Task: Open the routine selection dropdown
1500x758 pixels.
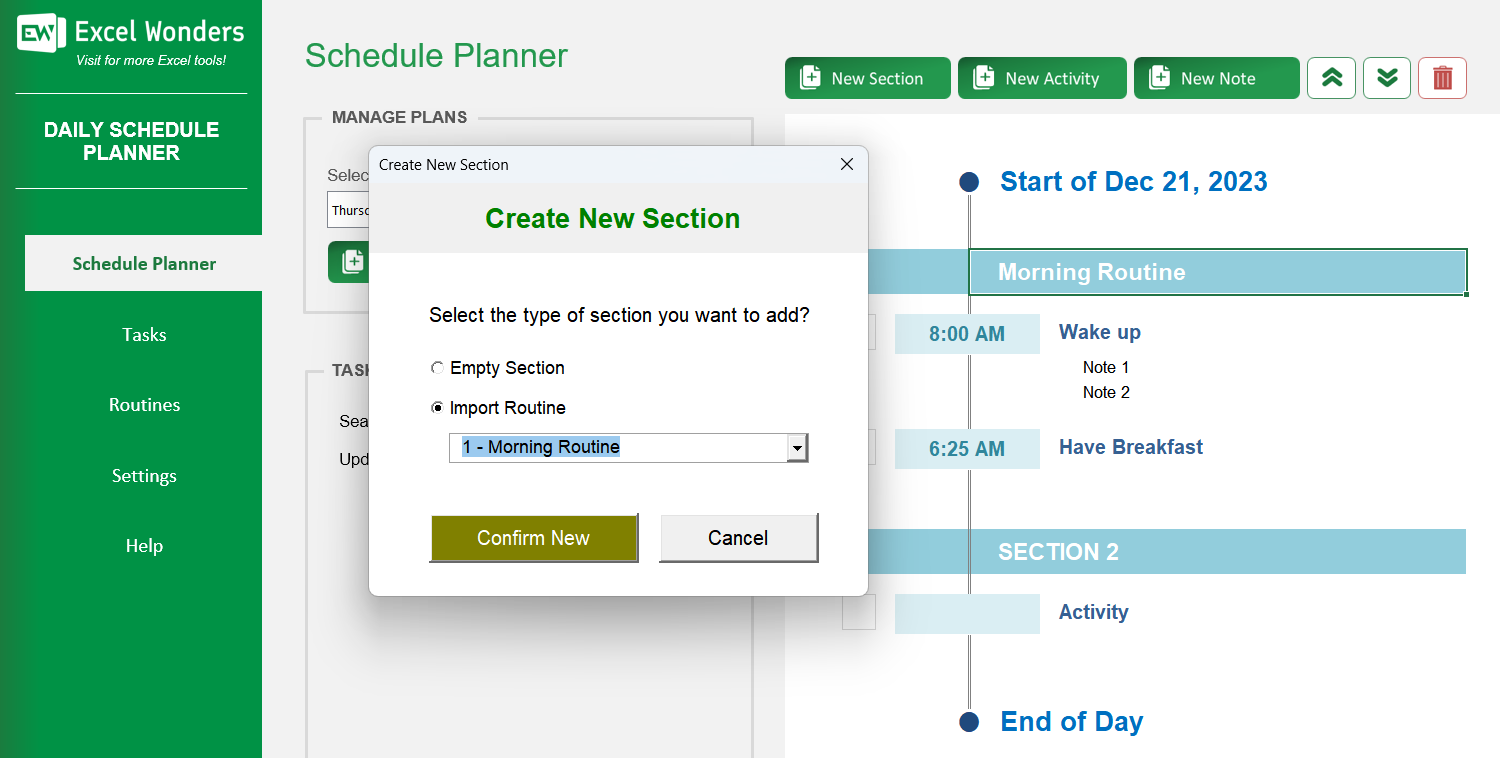Action: coord(797,447)
